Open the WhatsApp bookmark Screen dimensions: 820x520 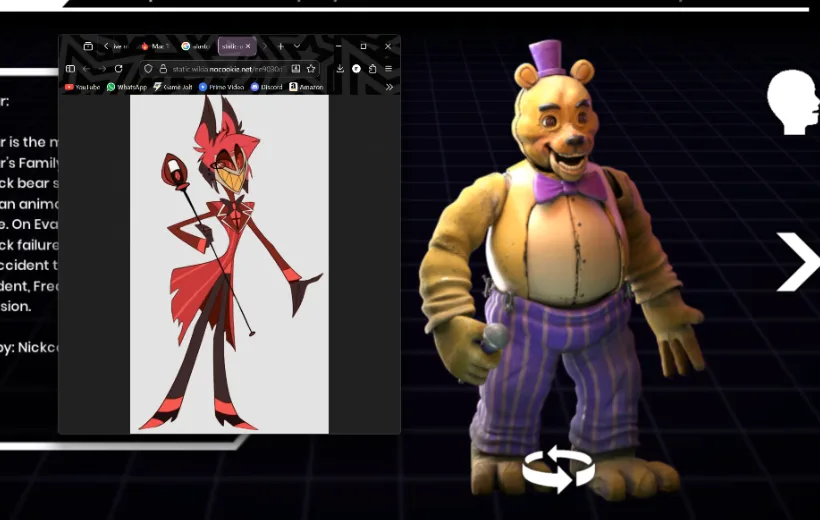click(127, 87)
